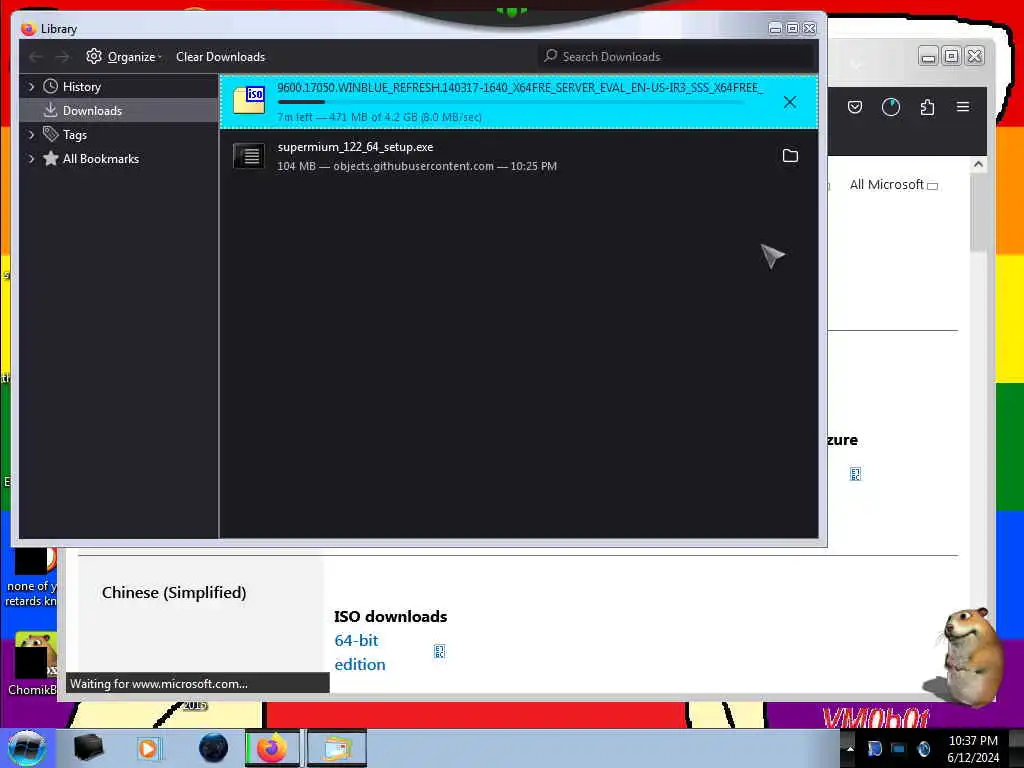Click the first system tray icon beside the arrow

coord(874,748)
